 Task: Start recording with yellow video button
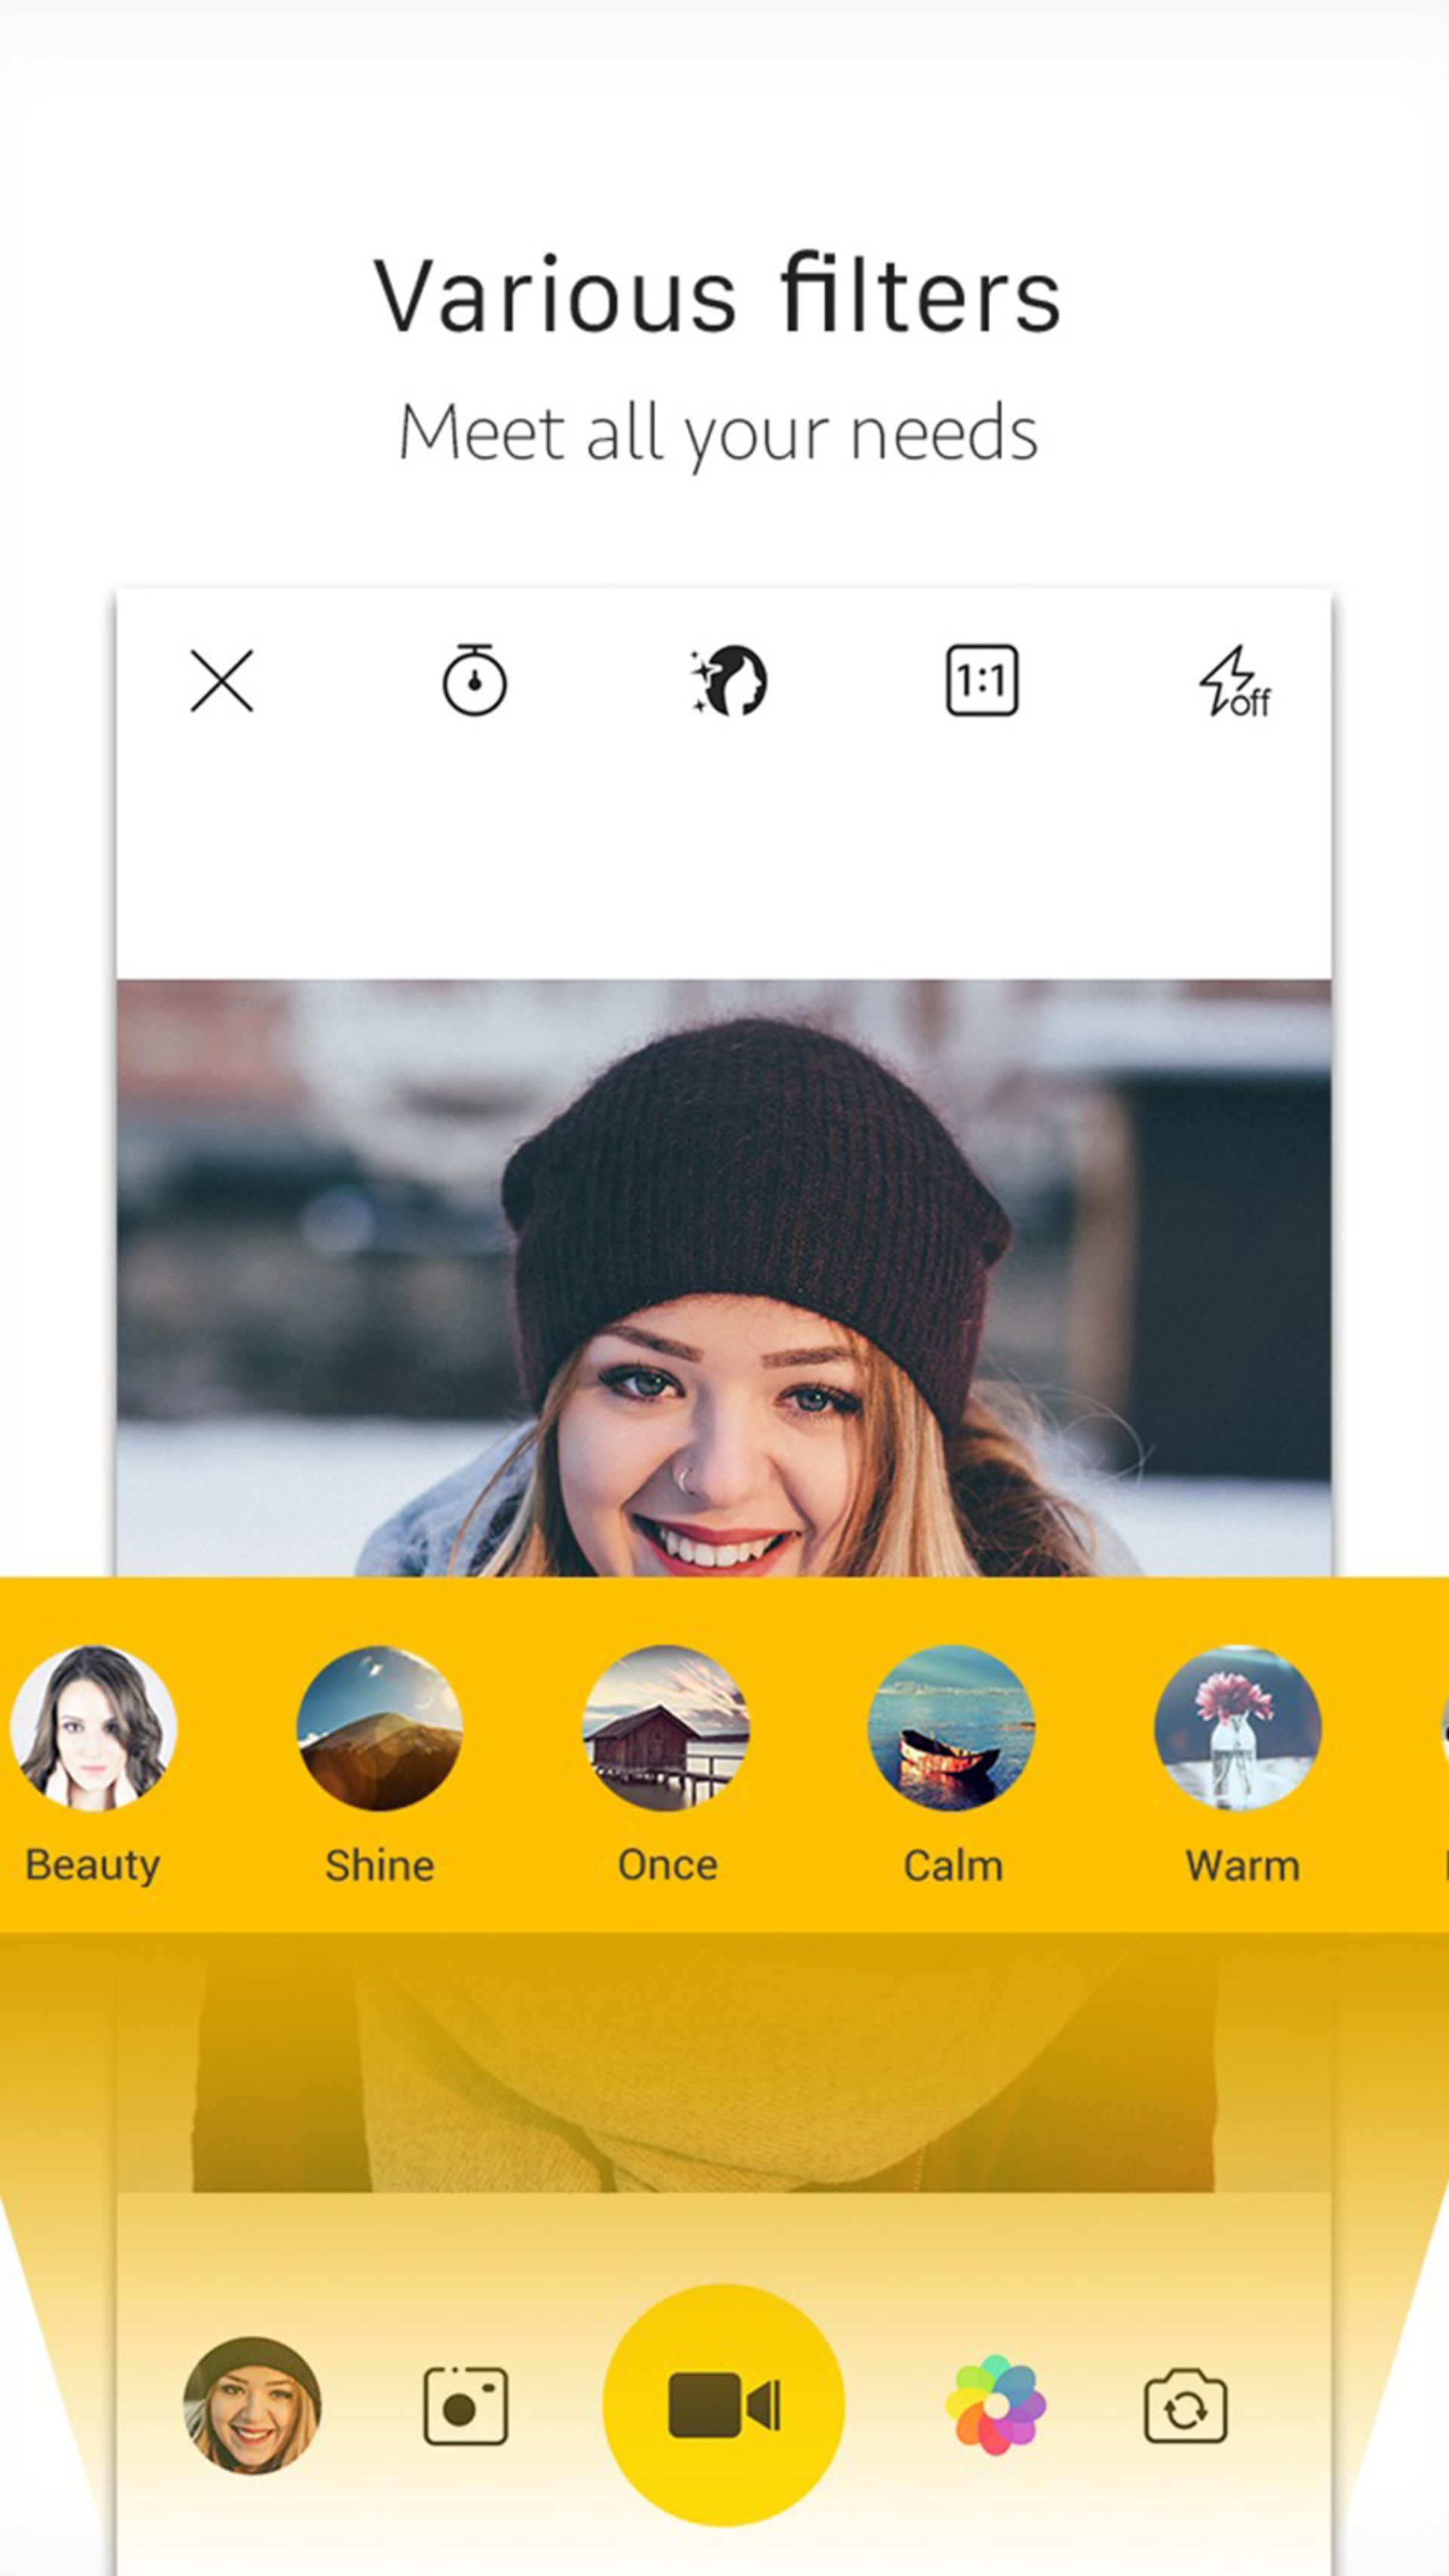(724, 2405)
